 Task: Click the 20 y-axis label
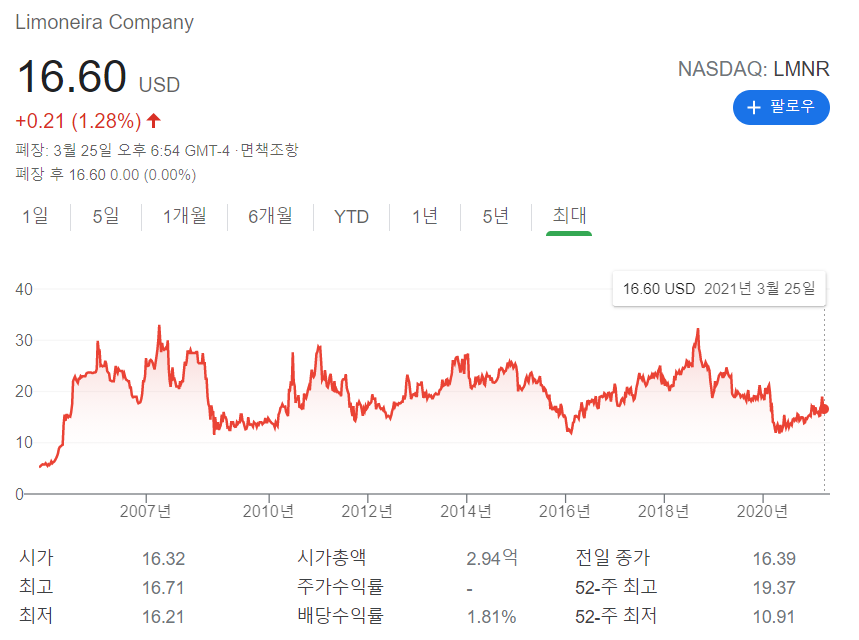[24, 391]
